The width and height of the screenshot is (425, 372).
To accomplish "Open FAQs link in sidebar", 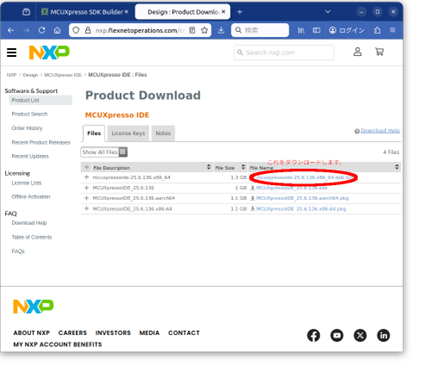I will (18, 251).
